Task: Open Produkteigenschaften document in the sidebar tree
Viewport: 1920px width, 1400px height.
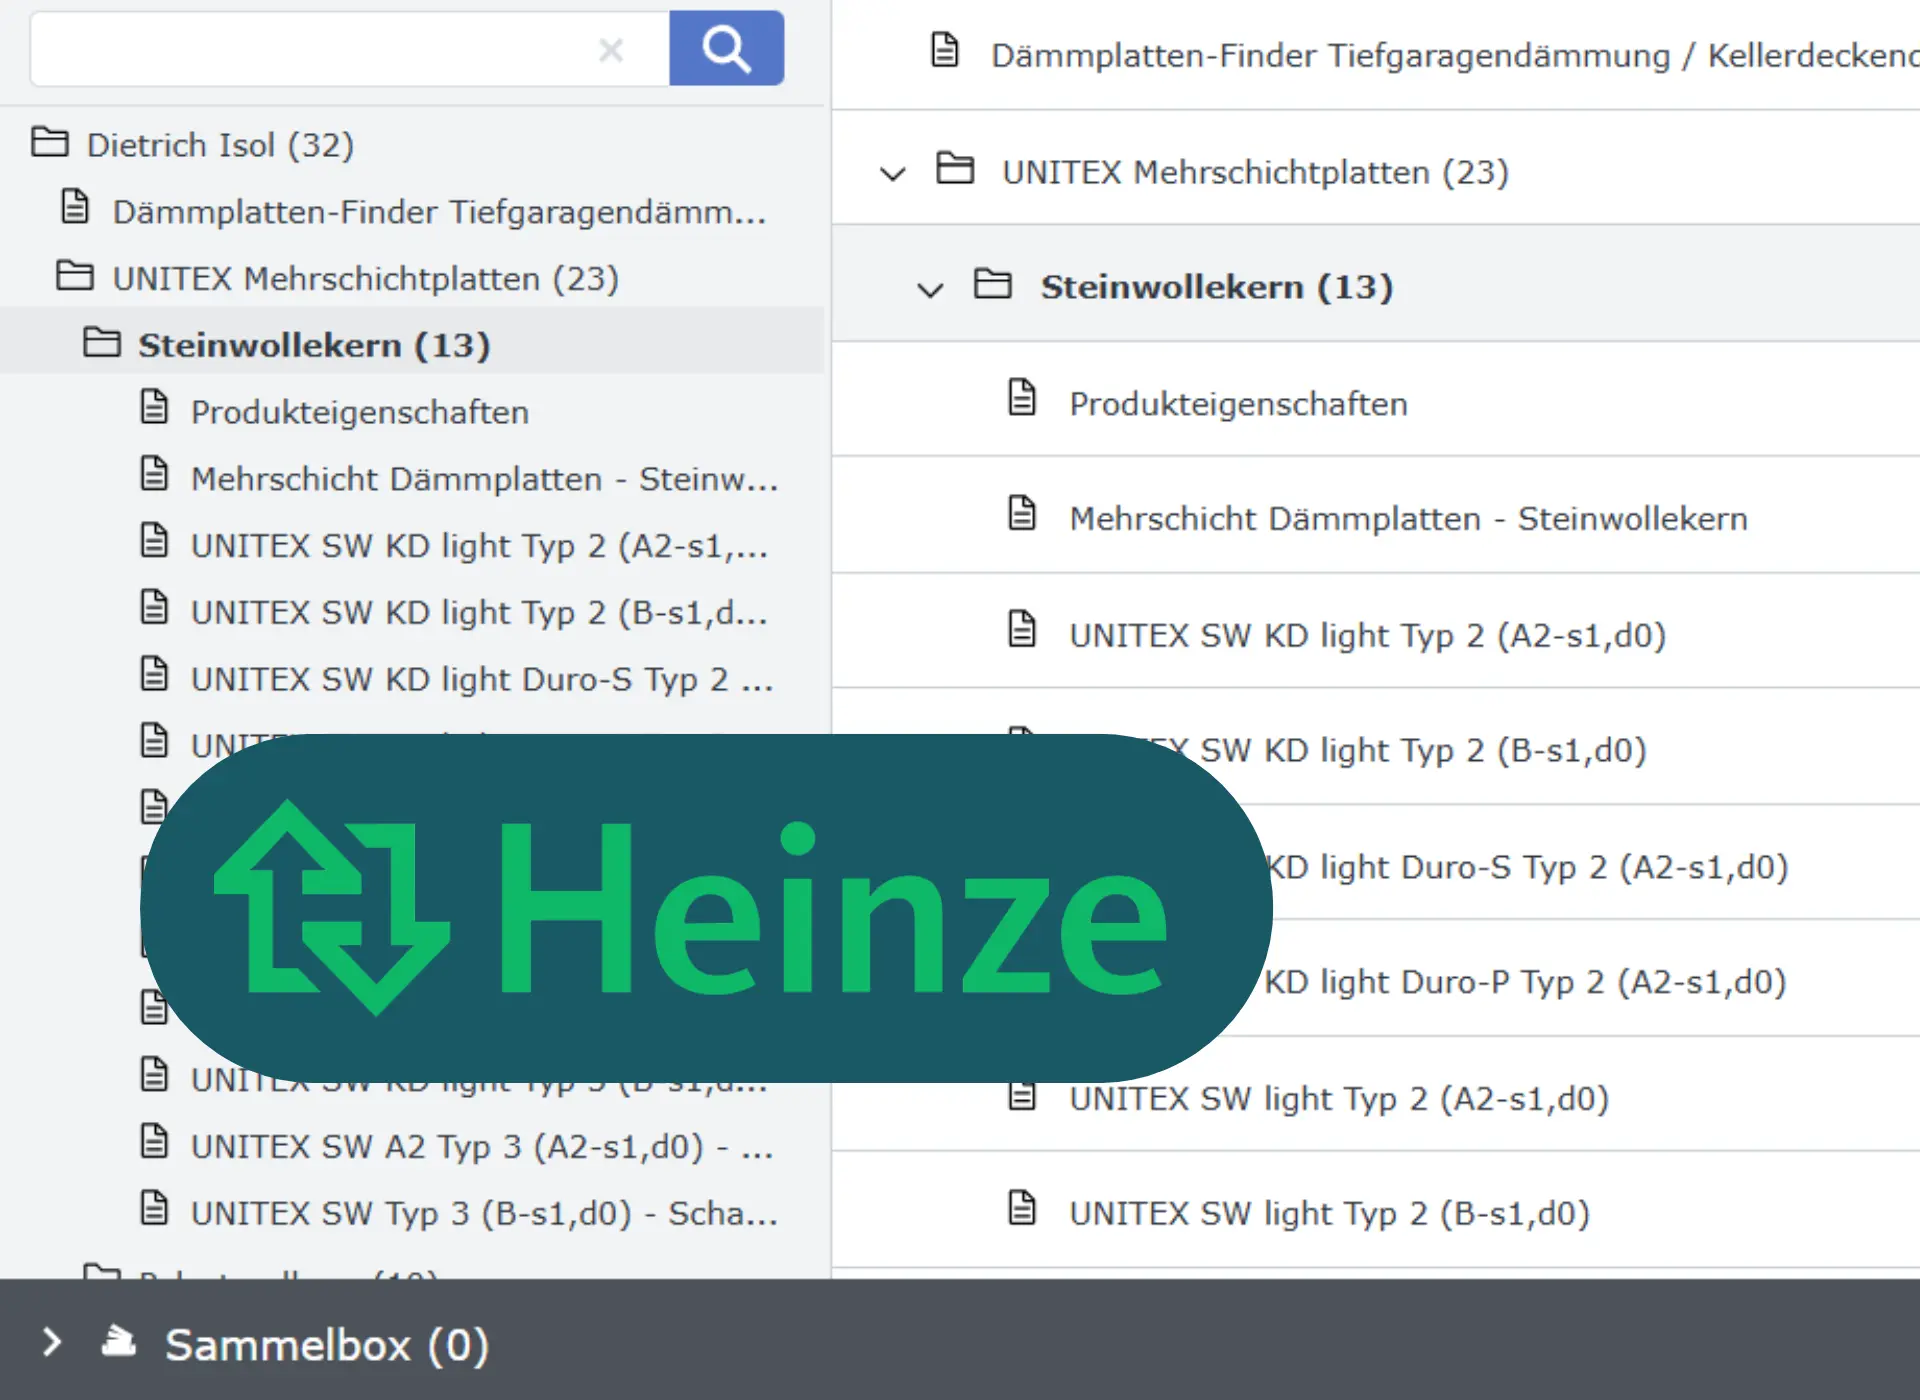Action: [360, 412]
